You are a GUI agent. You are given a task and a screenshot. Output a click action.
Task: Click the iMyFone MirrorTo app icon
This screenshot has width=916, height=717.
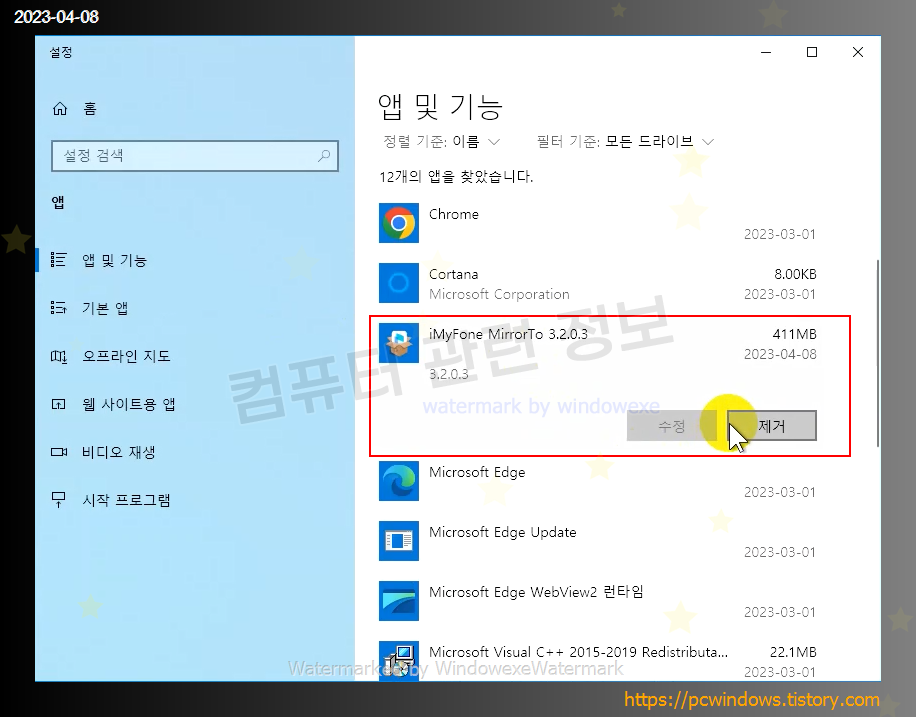pyautogui.click(x=398, y=343)
